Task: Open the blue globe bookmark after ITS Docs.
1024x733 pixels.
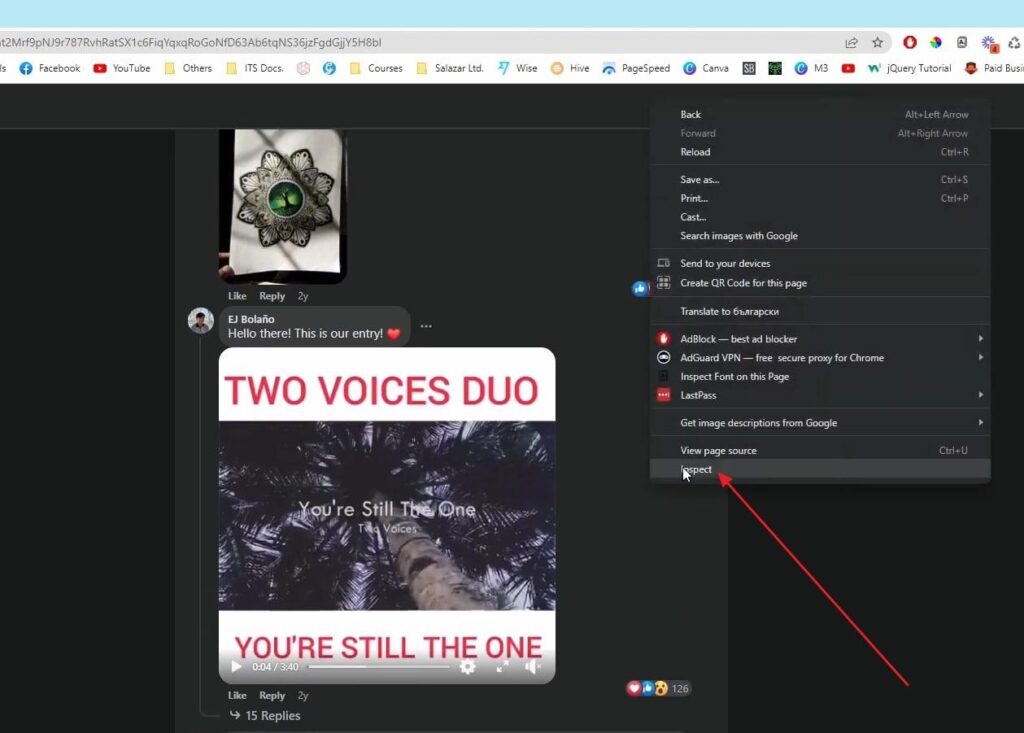Action: pyautogui.click(x=329, y=68)
